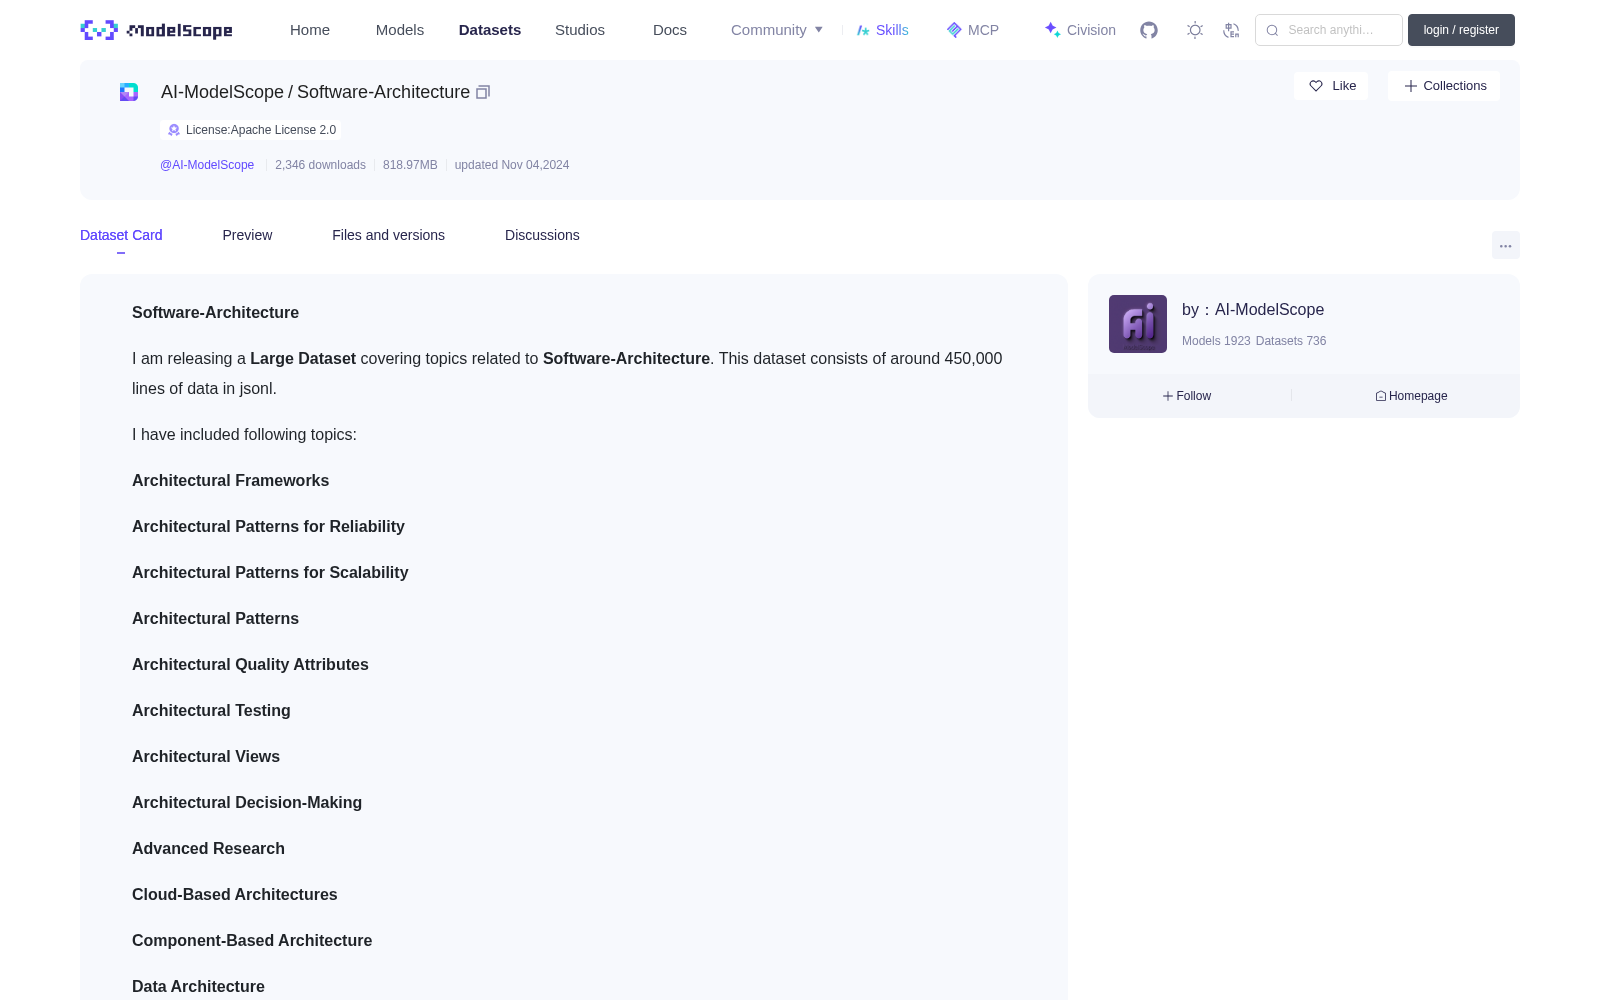
Task: Click 'Architectural Quality Attributes' text
Action: [250, 665]
